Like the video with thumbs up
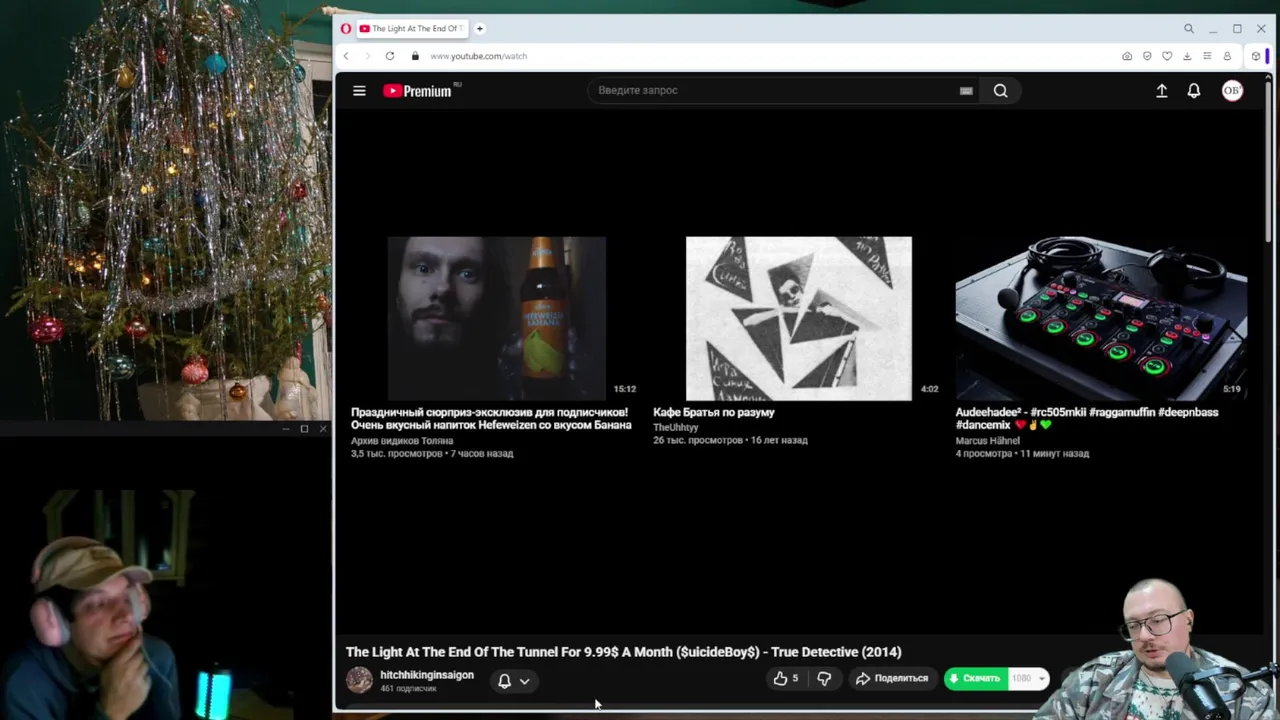Viewport: 1280px width, 720px height. tap(786, 679)
